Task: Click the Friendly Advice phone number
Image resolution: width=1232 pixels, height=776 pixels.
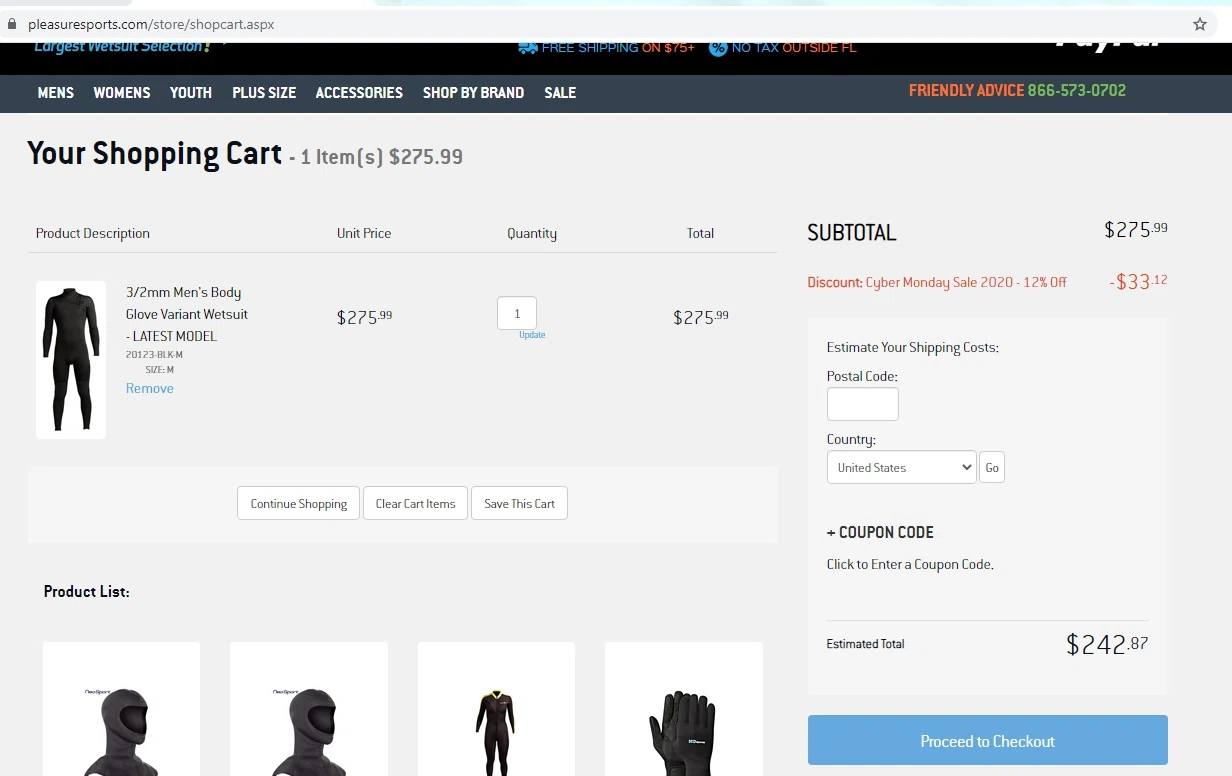Action: [1077, 90]
